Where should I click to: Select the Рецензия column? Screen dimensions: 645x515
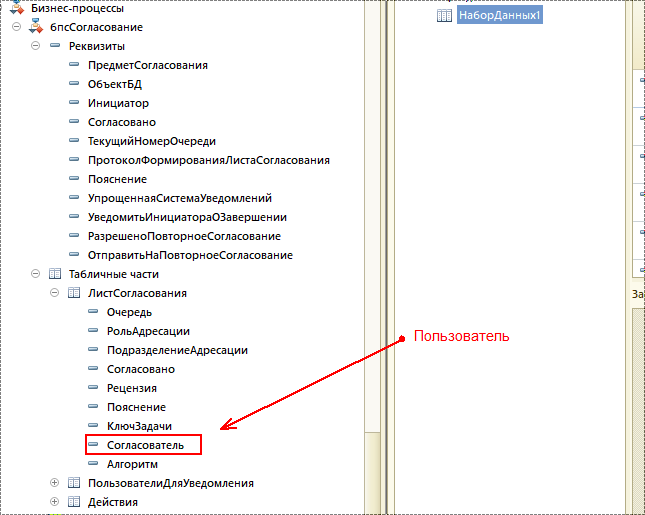132,388
